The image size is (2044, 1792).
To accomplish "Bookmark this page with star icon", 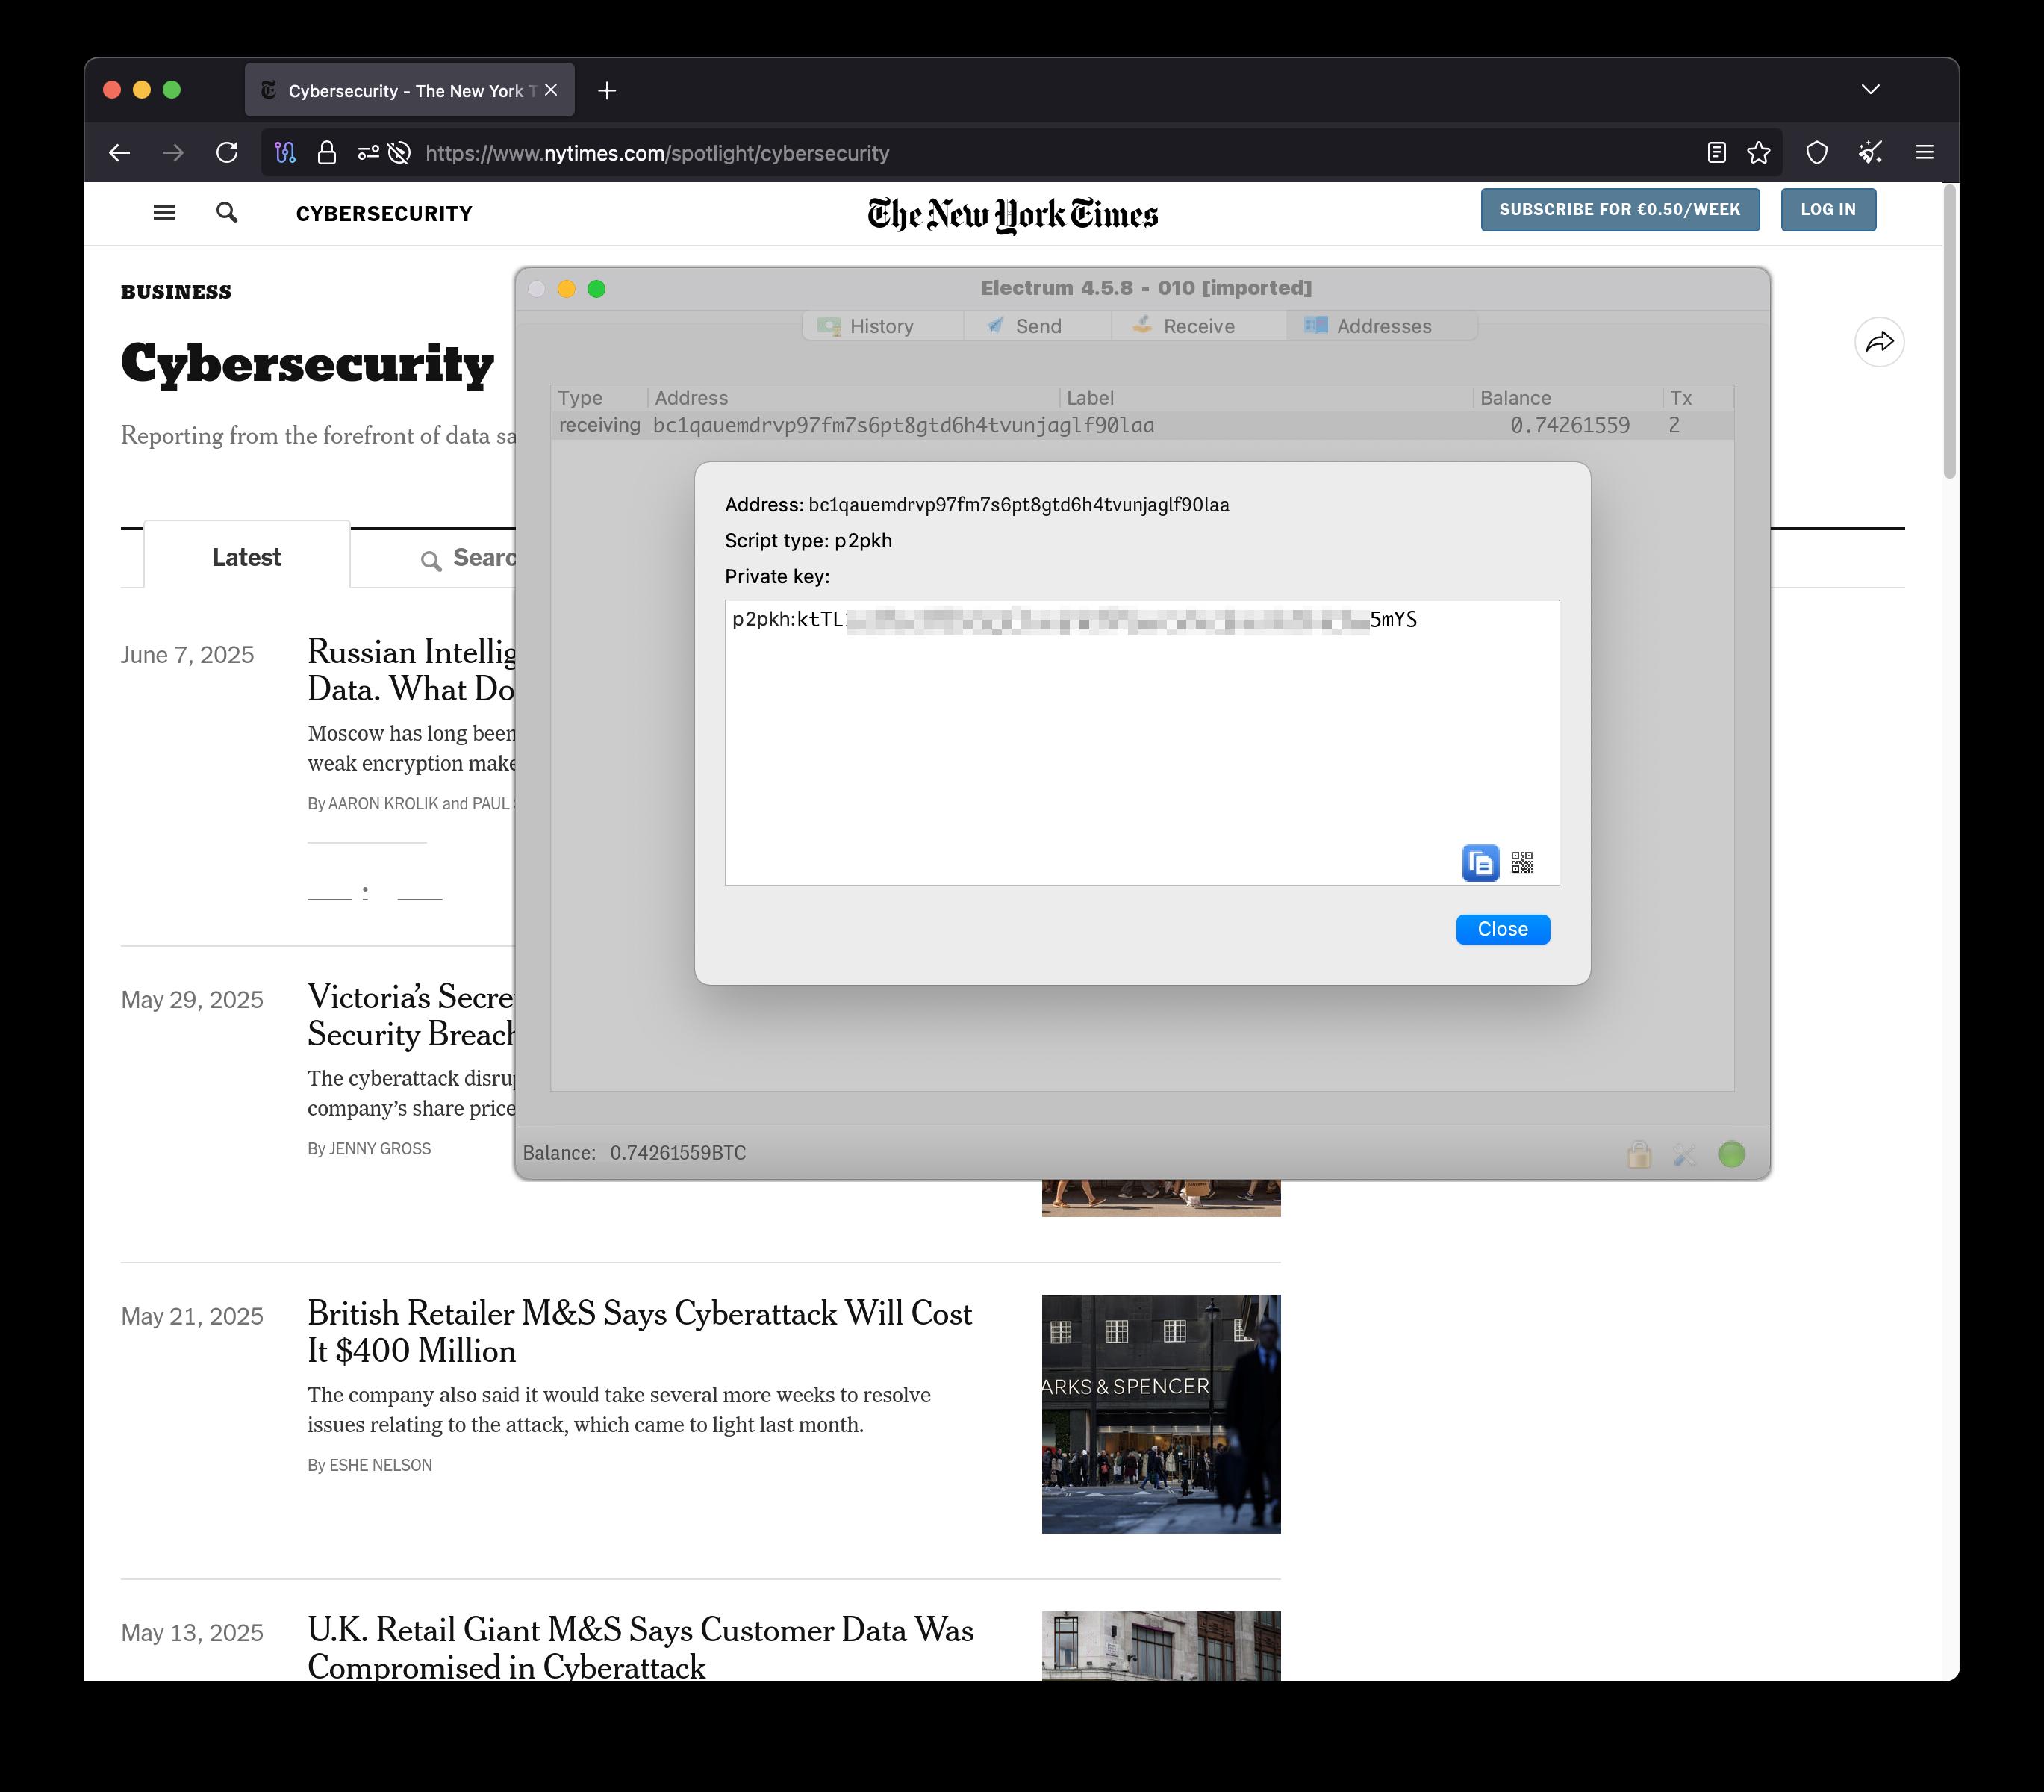I will (1758, 153).
